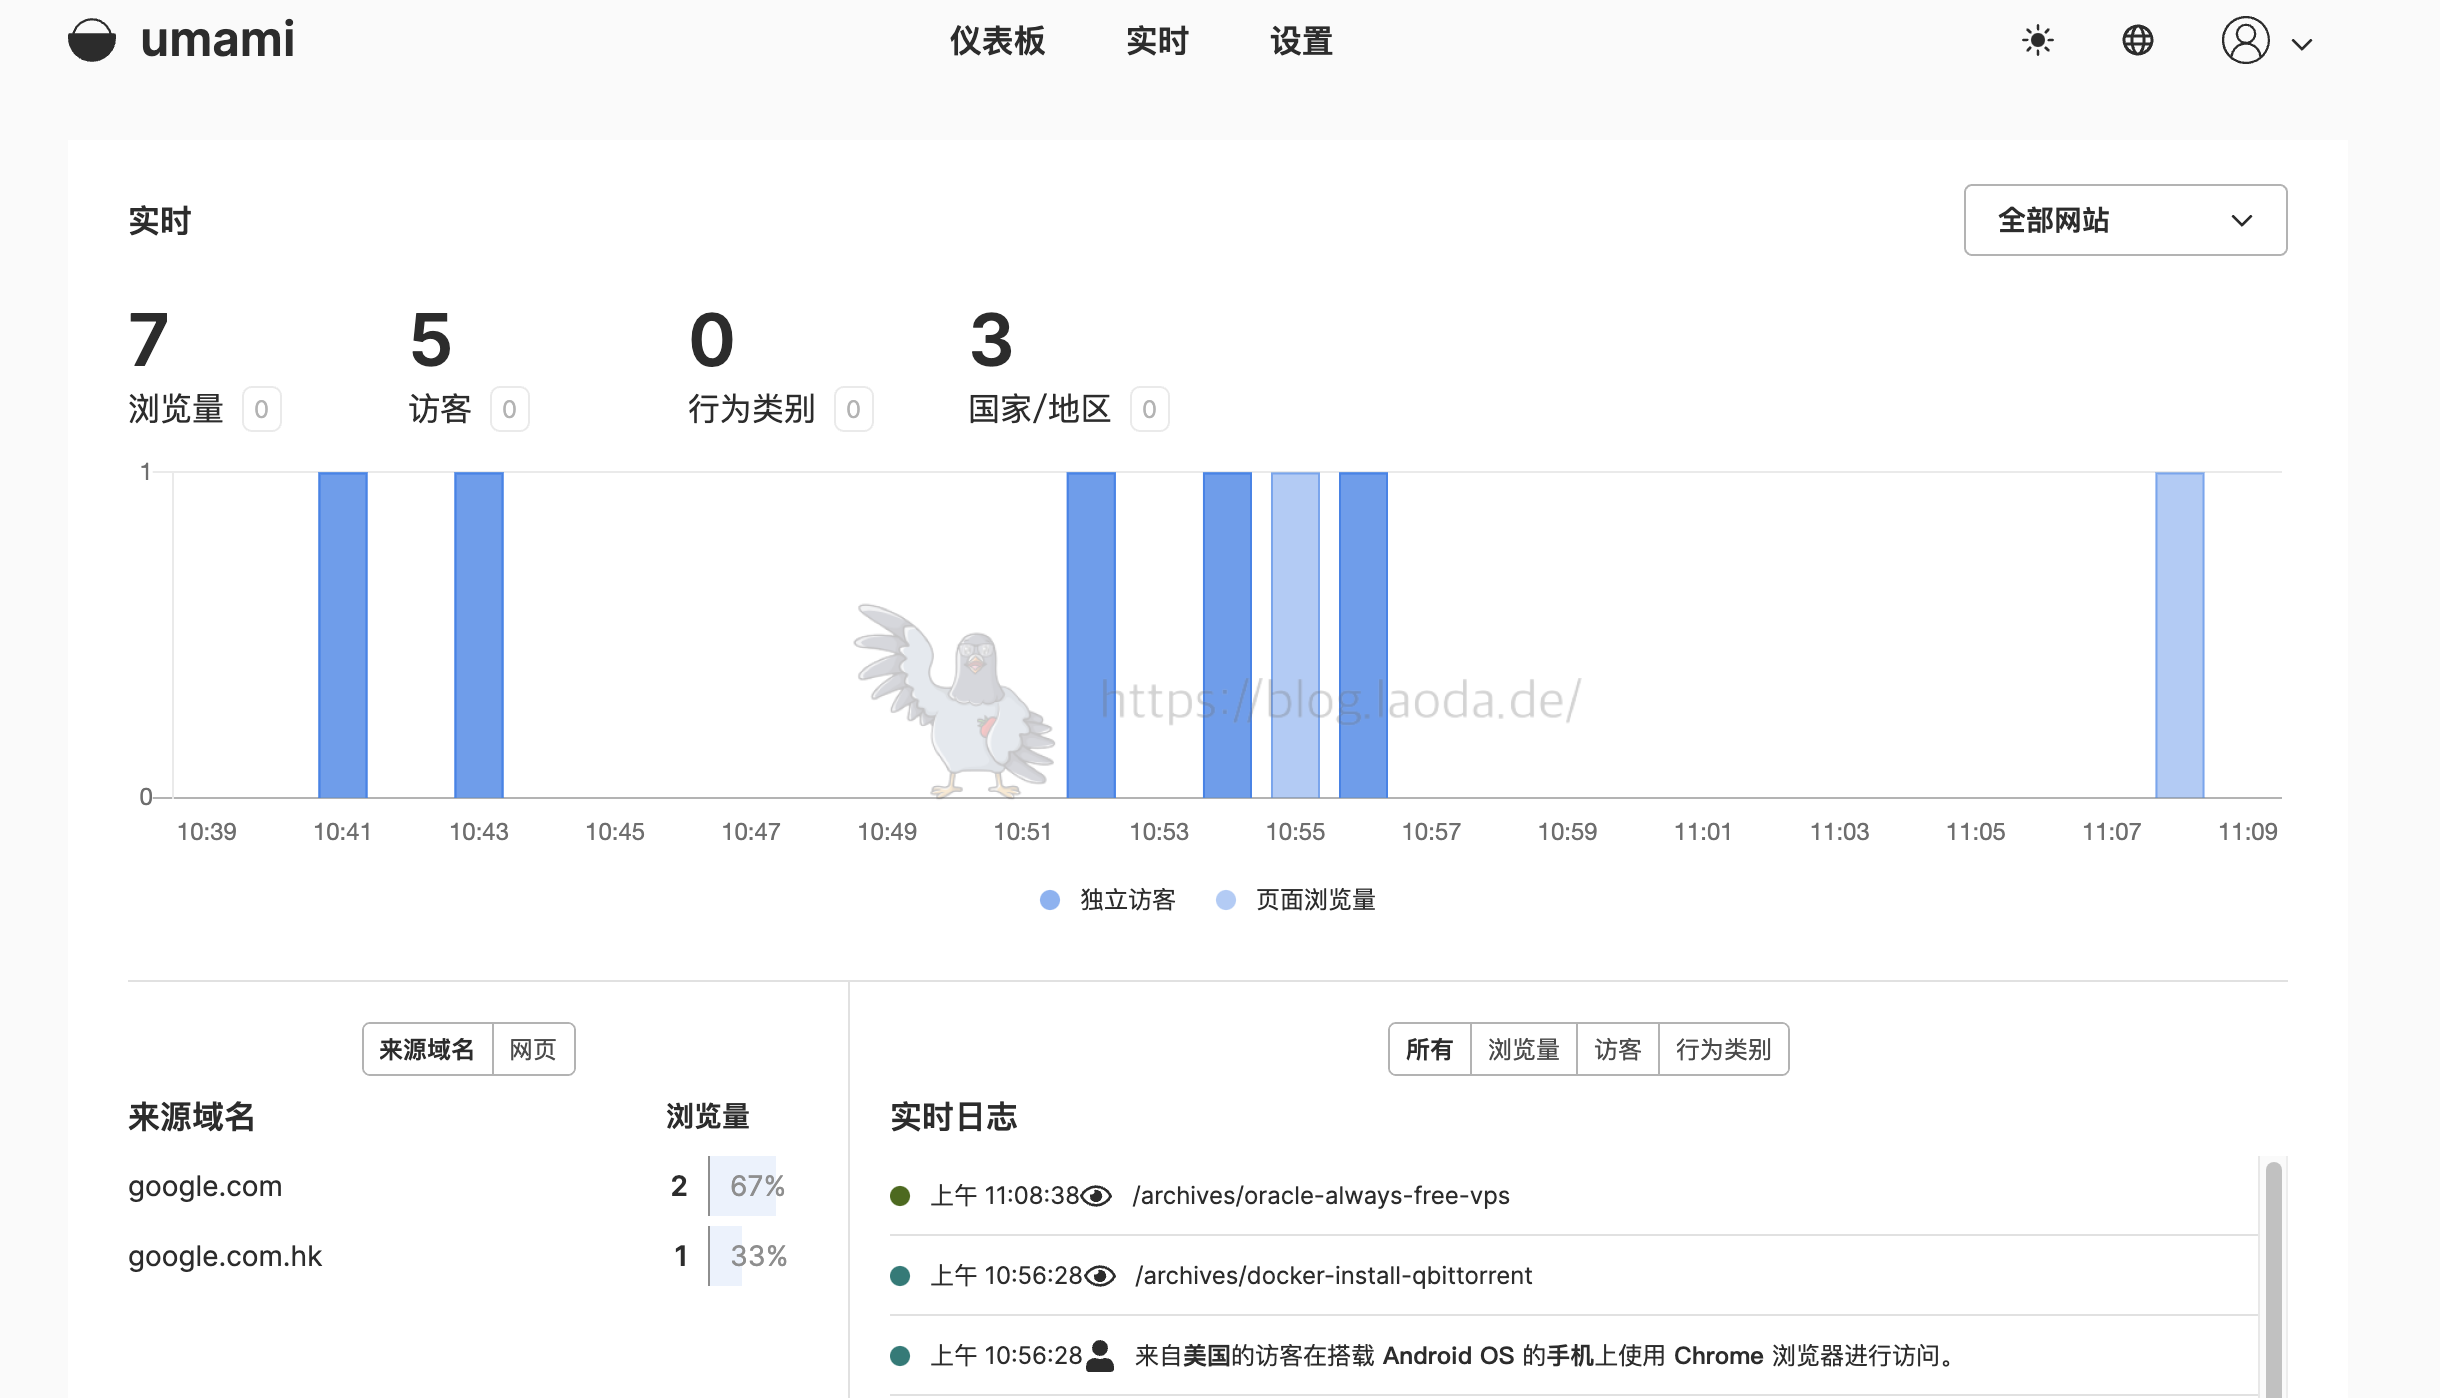Click the realtime log scrollbar thumb
The image size is (2440, 1398).
(x=2273, y=1280)
